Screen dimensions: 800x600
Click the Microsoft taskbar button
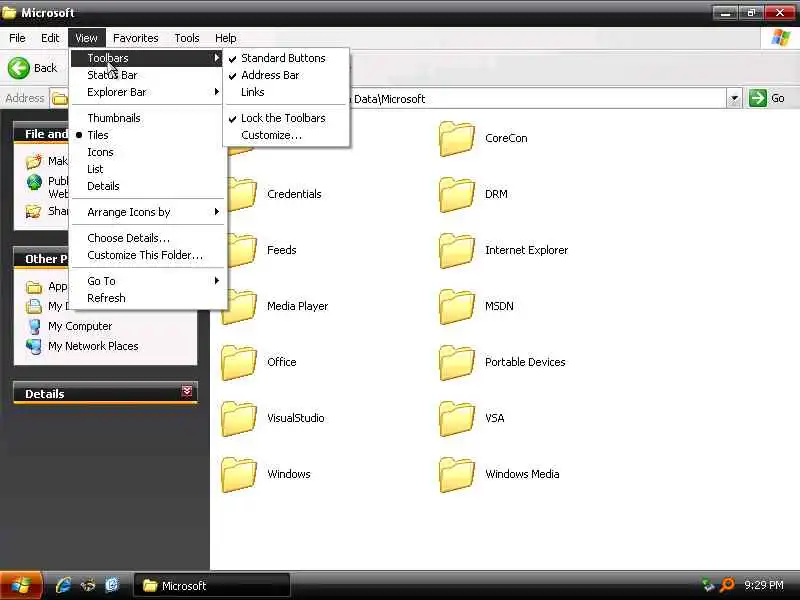(212, 586)
